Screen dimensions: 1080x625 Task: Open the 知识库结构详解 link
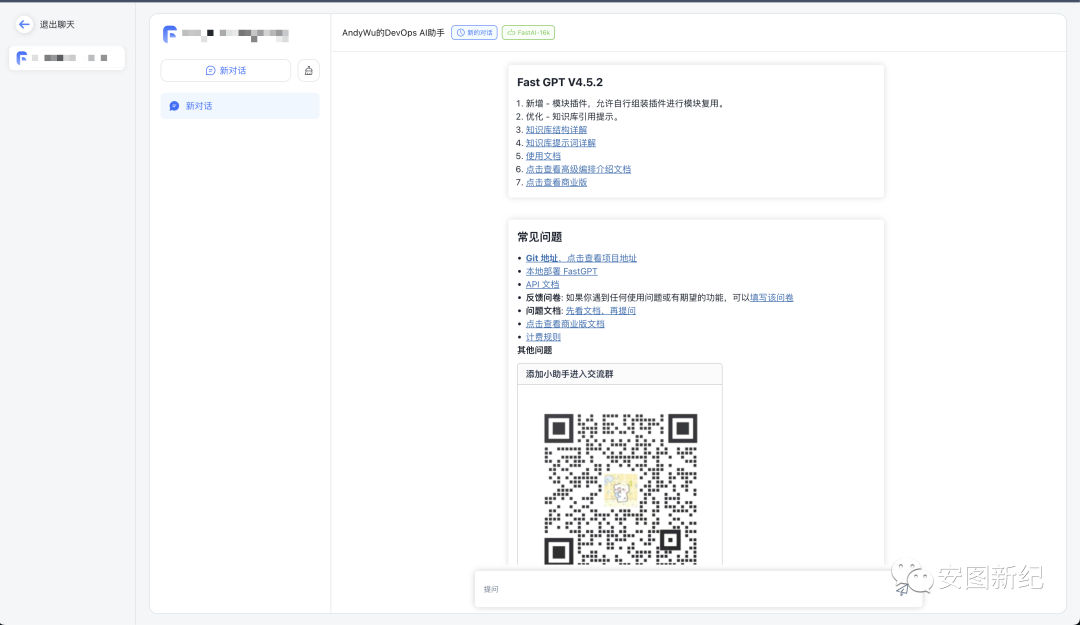556,130
